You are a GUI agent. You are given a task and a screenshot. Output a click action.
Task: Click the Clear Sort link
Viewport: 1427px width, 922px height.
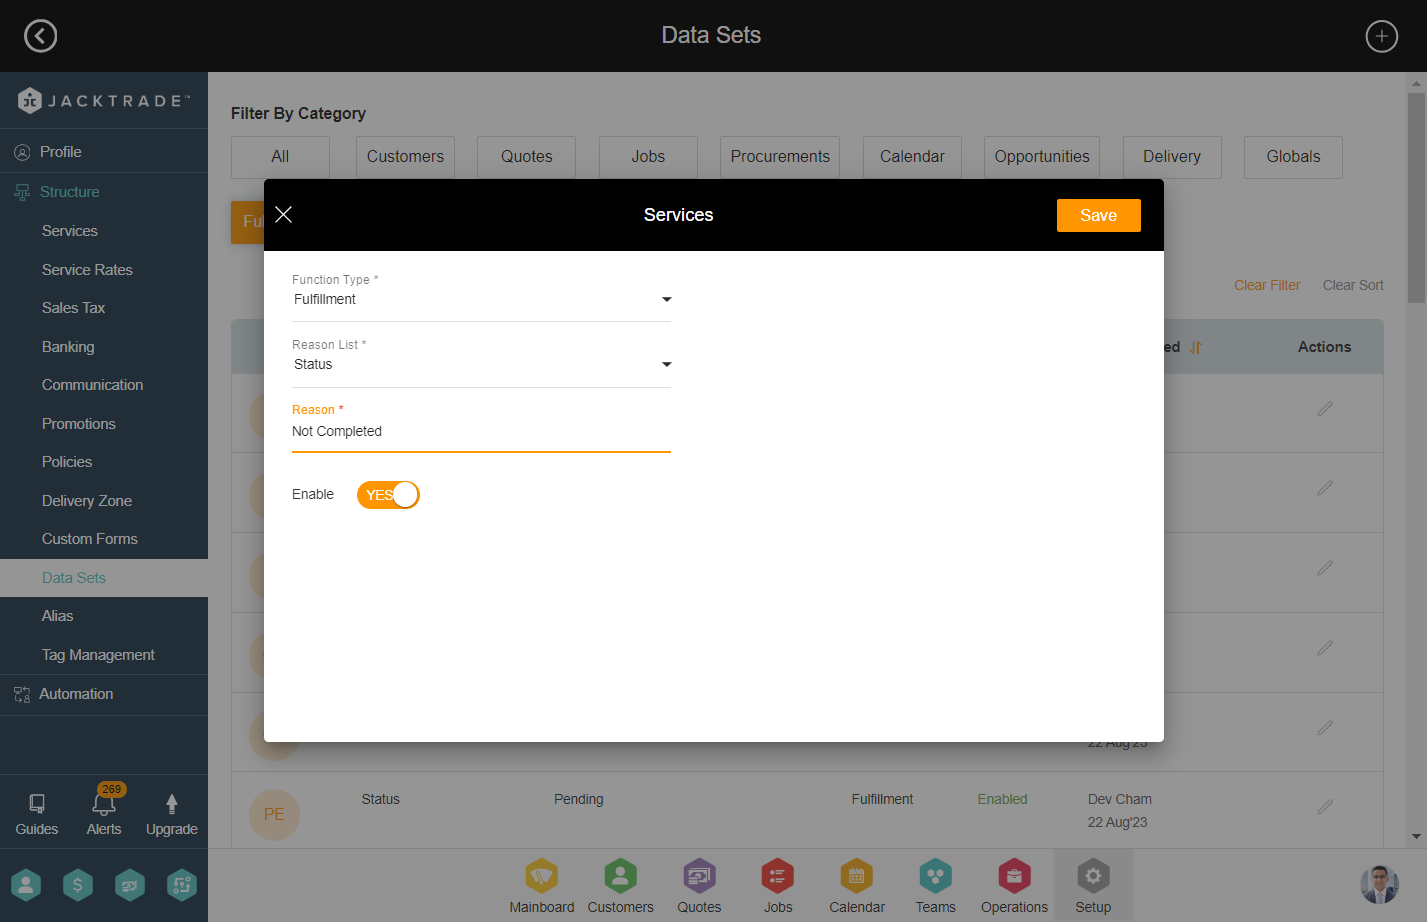point(1353,285)
